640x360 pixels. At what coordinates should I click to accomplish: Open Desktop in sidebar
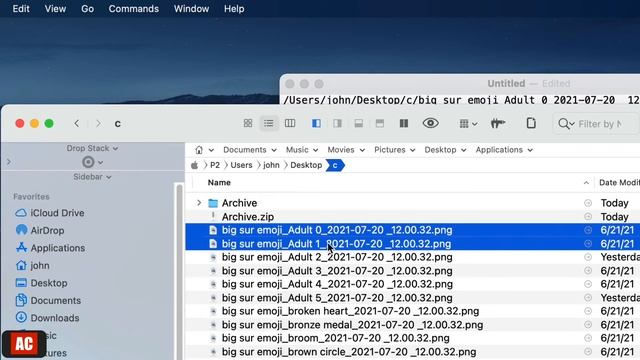coord(41,283)
